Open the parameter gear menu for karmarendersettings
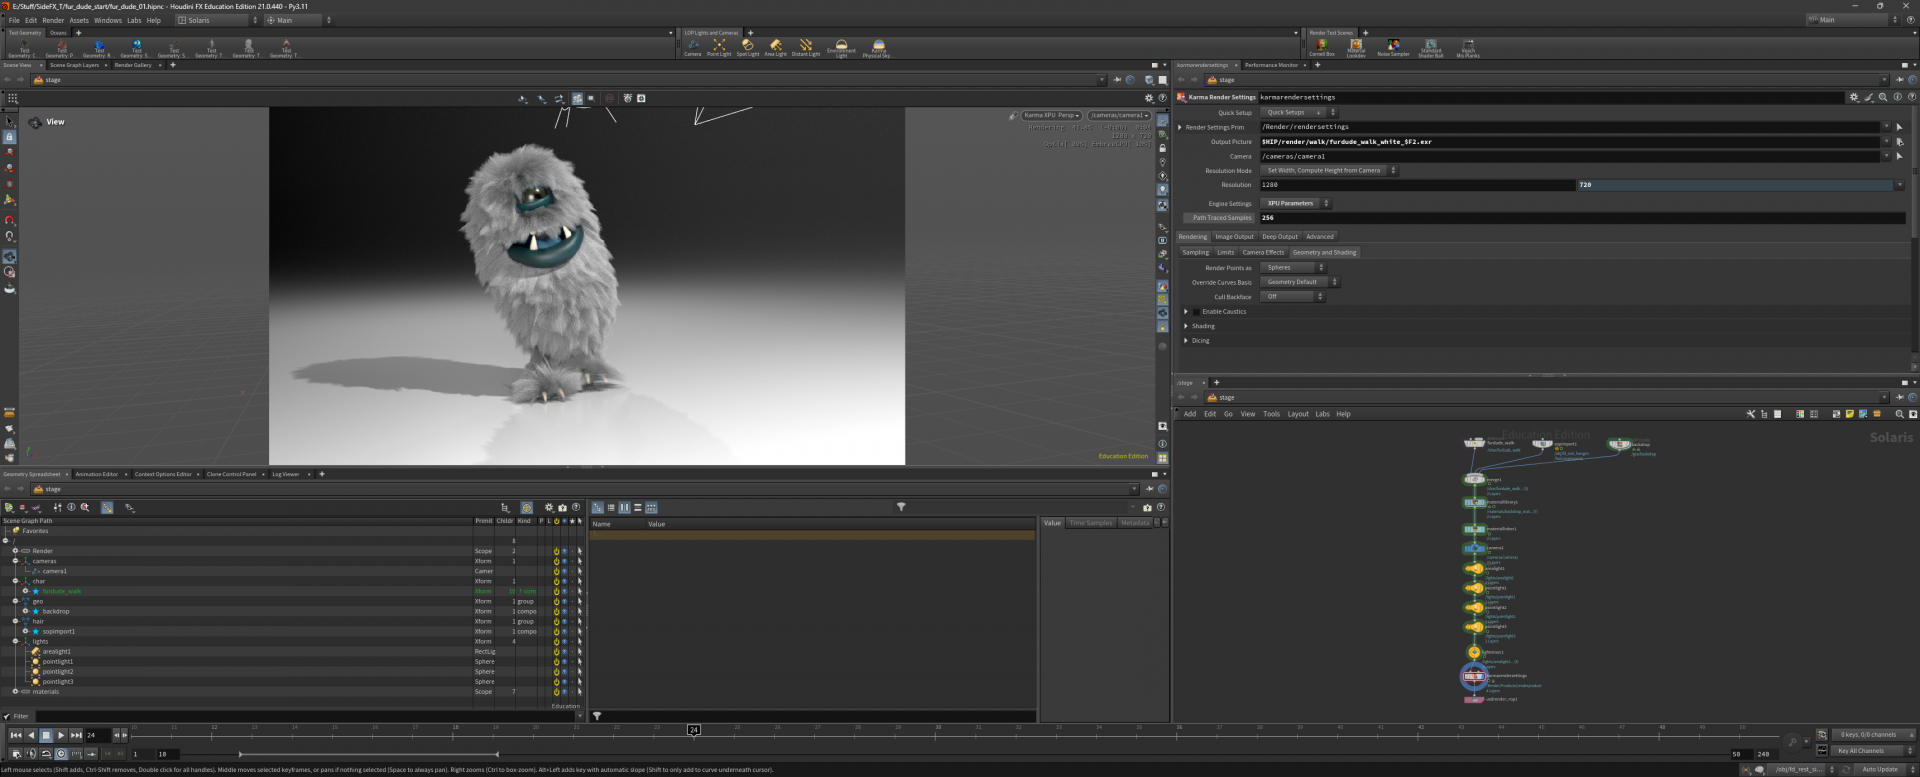This screenshot has width=1920, height=777. 1853,97
